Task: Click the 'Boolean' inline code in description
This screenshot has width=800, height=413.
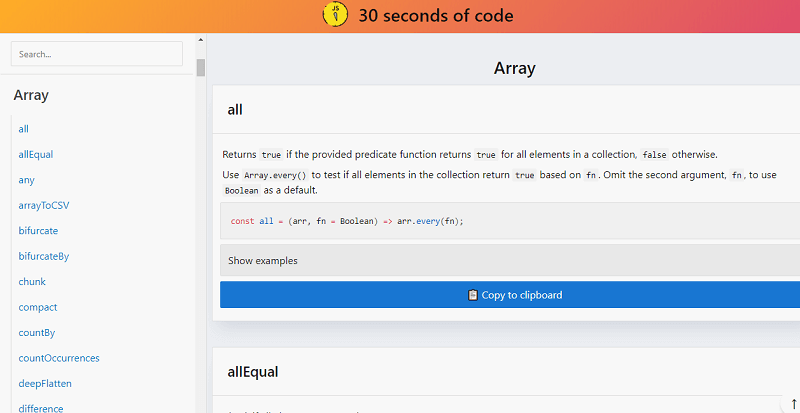Action: pos(242,191)
